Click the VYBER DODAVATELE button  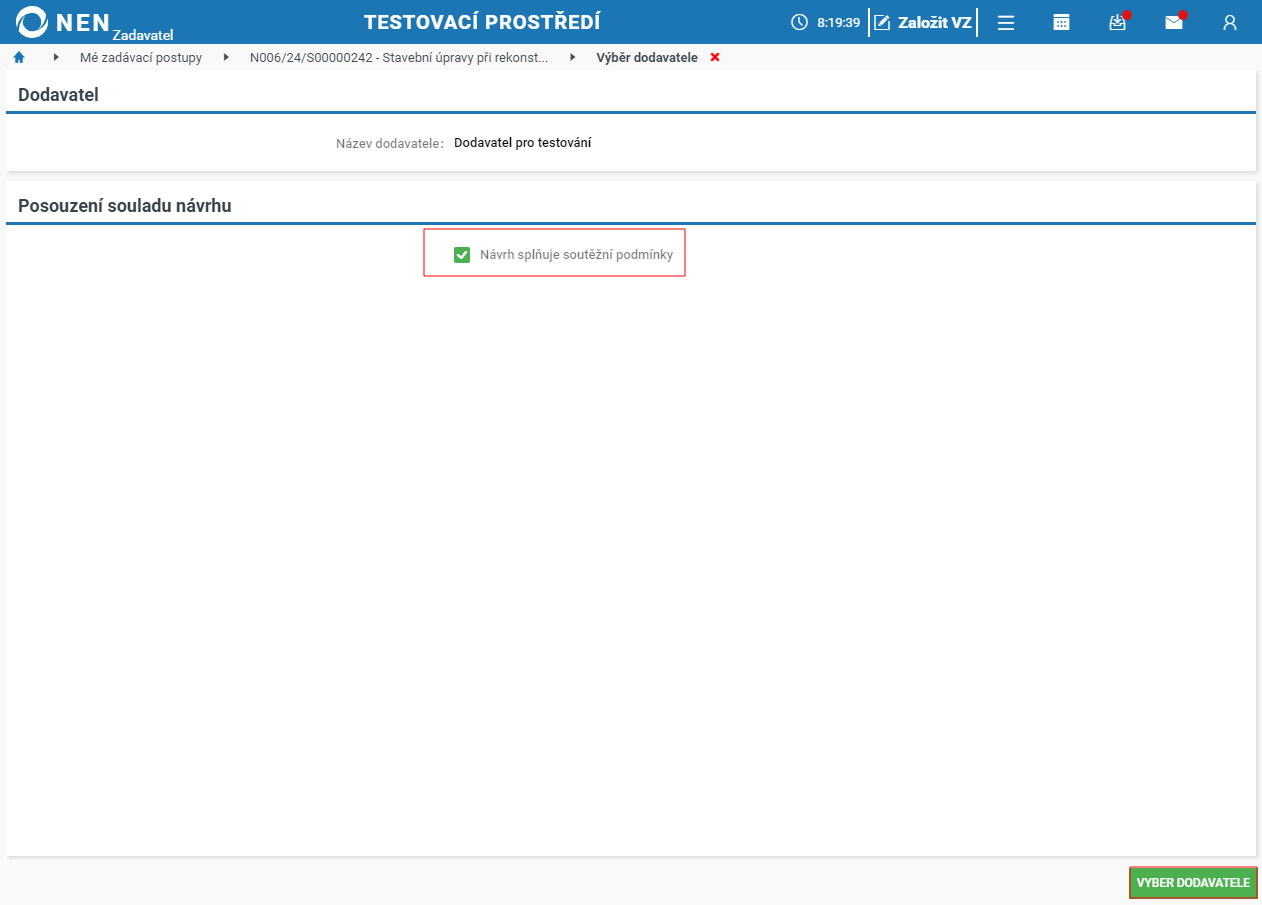[1193, 883]
